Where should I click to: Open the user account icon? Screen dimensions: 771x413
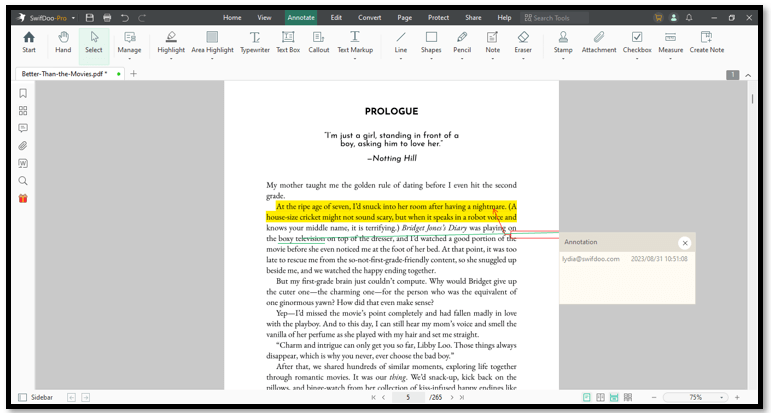674,18
